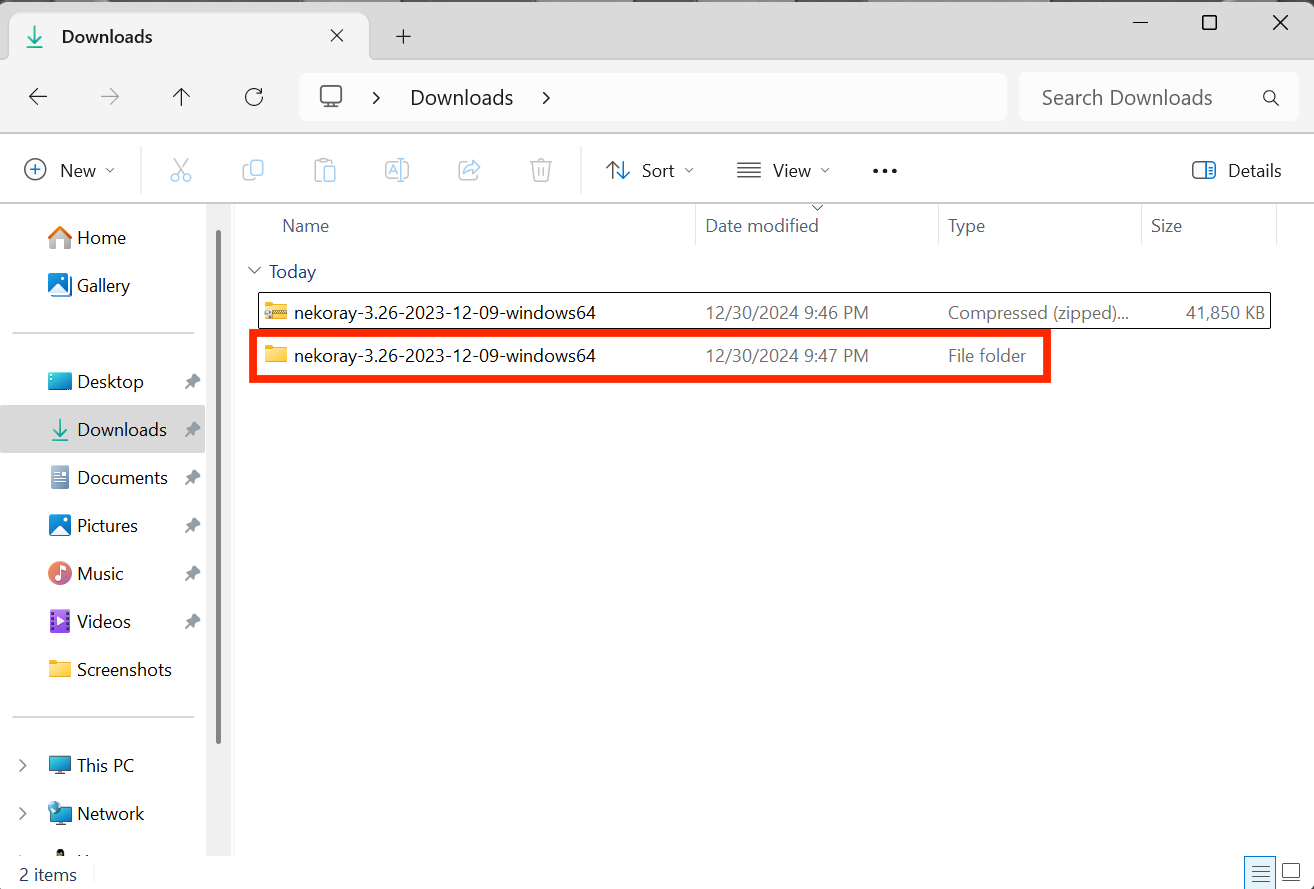
Task: Switch to details list view in status bar
Action: (1259, 871)
